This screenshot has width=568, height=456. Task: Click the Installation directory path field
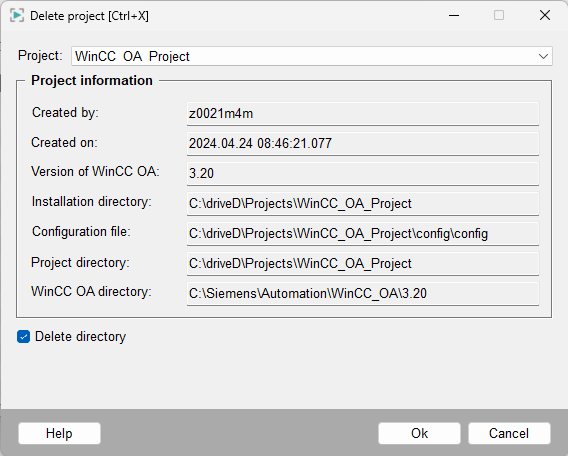tap(363, 204)
